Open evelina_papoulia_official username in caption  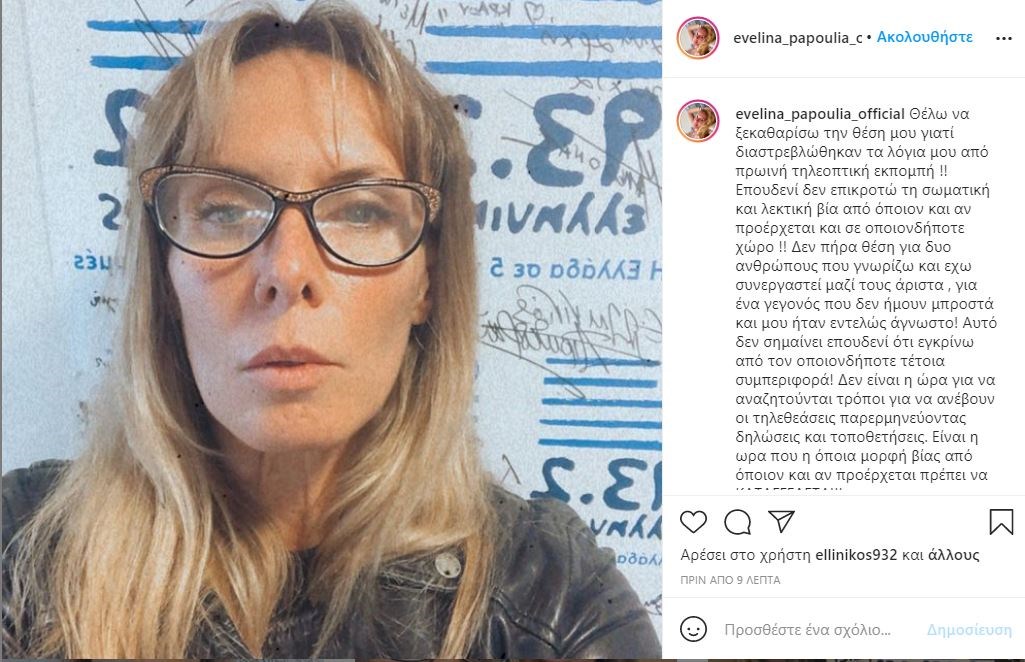click(x=820, y=114)
